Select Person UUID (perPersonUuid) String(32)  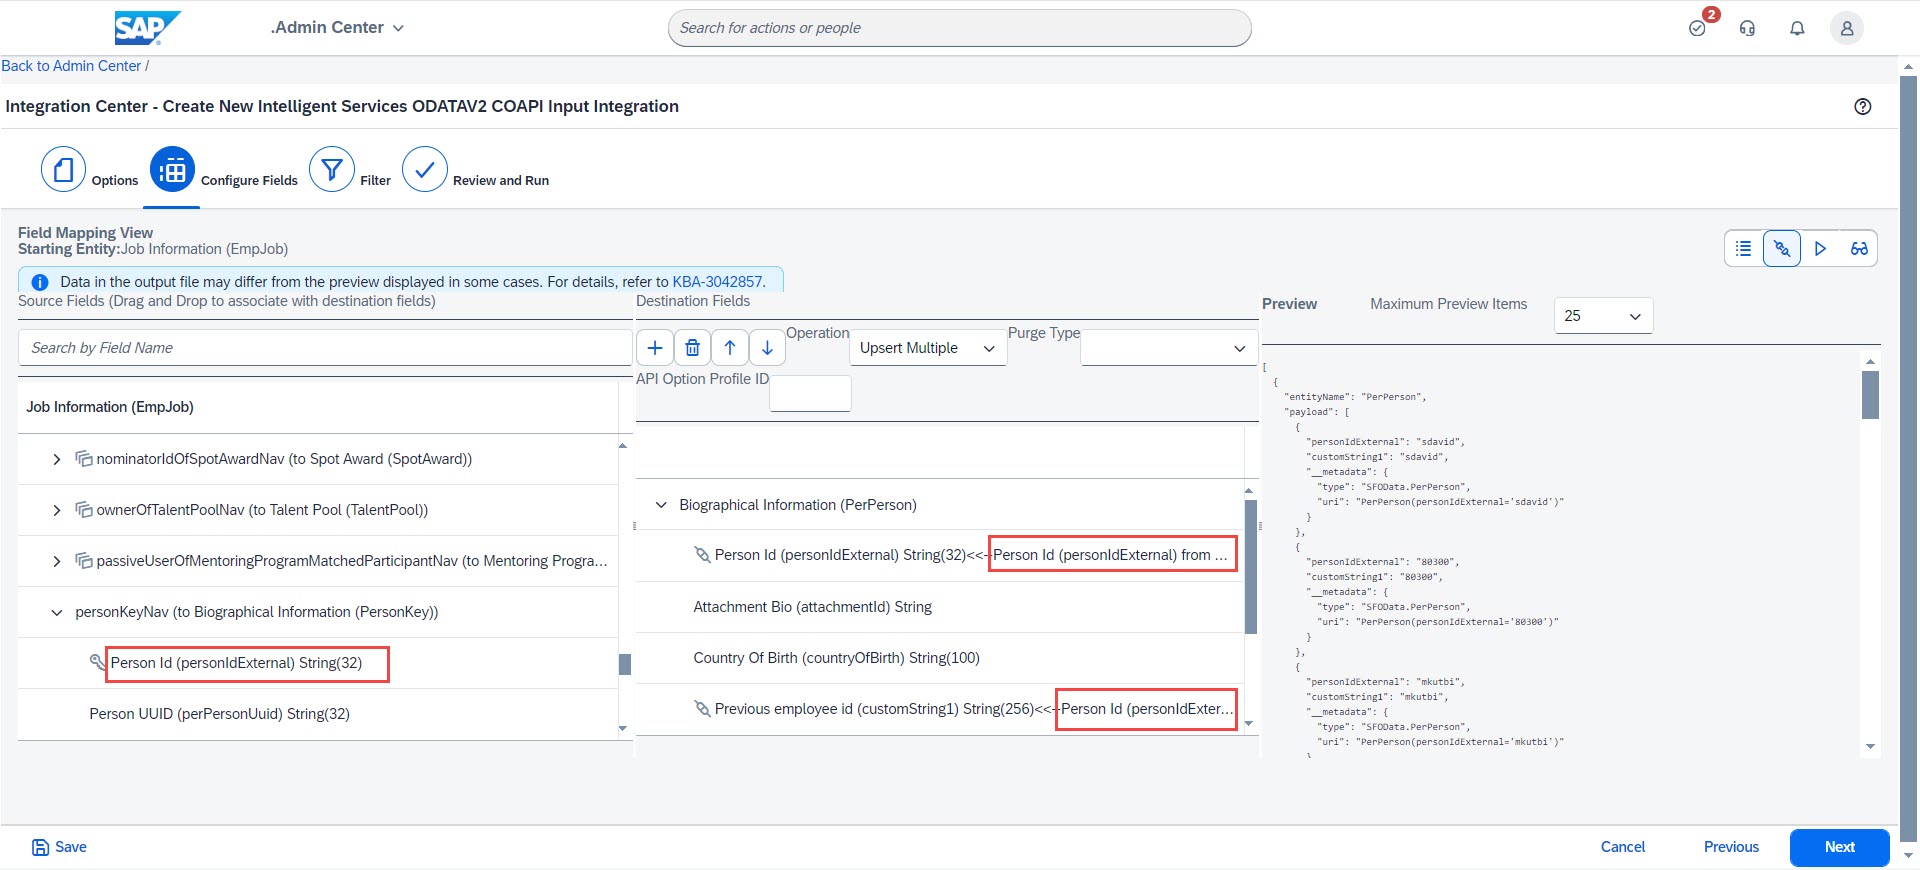click(x=219, y=714)
